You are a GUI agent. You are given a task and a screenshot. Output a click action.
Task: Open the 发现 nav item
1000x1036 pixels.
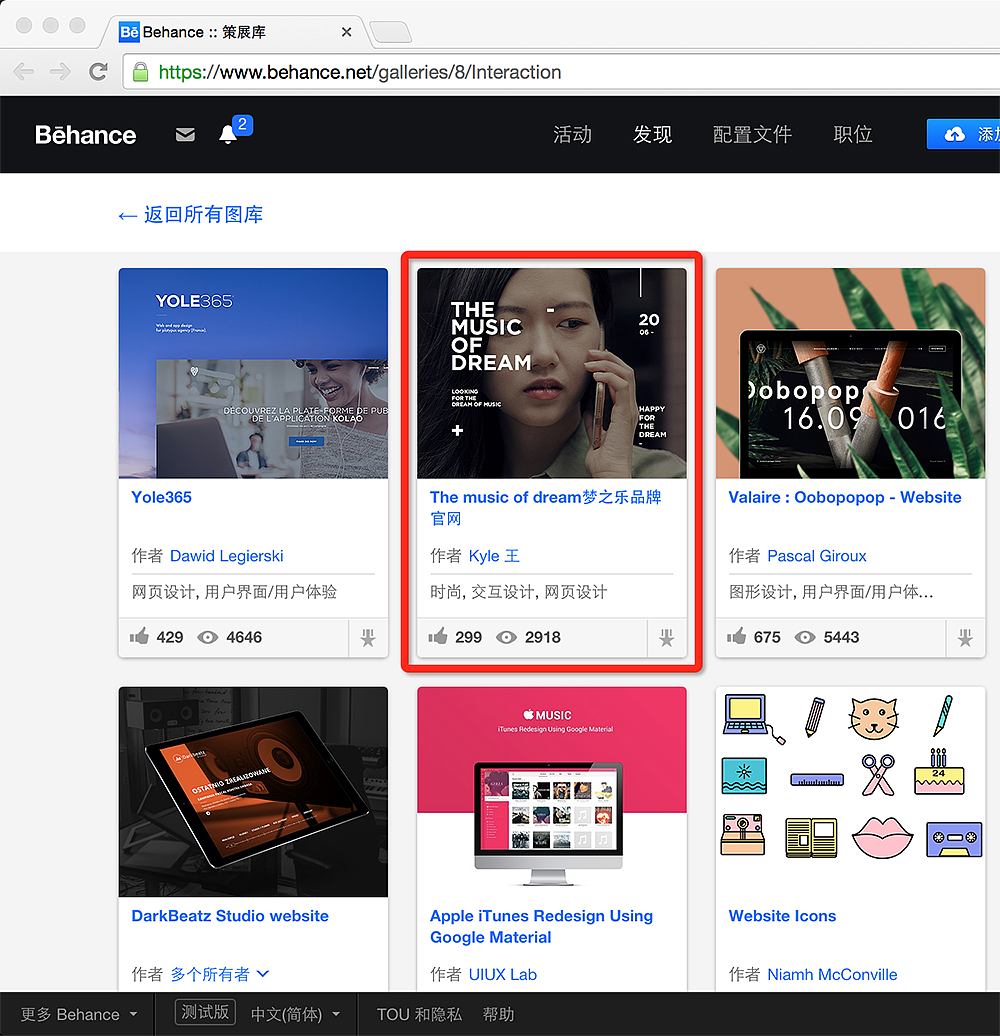tap(652, 134)
